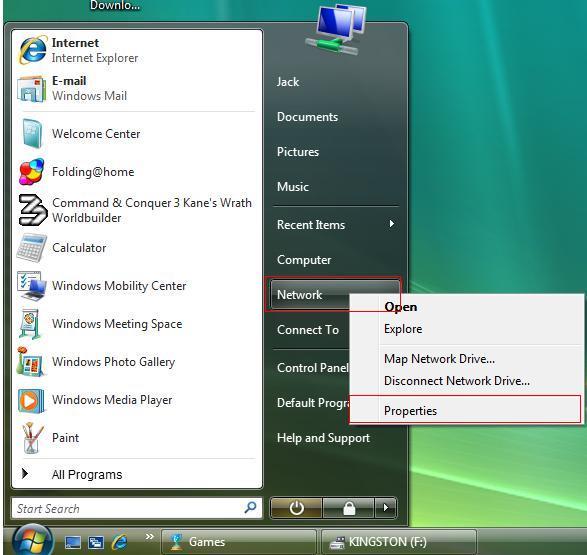The image size is (587, 555).
Task: Lock the computer with lock button
Action: pyautogui.click(x=349, y=508)
